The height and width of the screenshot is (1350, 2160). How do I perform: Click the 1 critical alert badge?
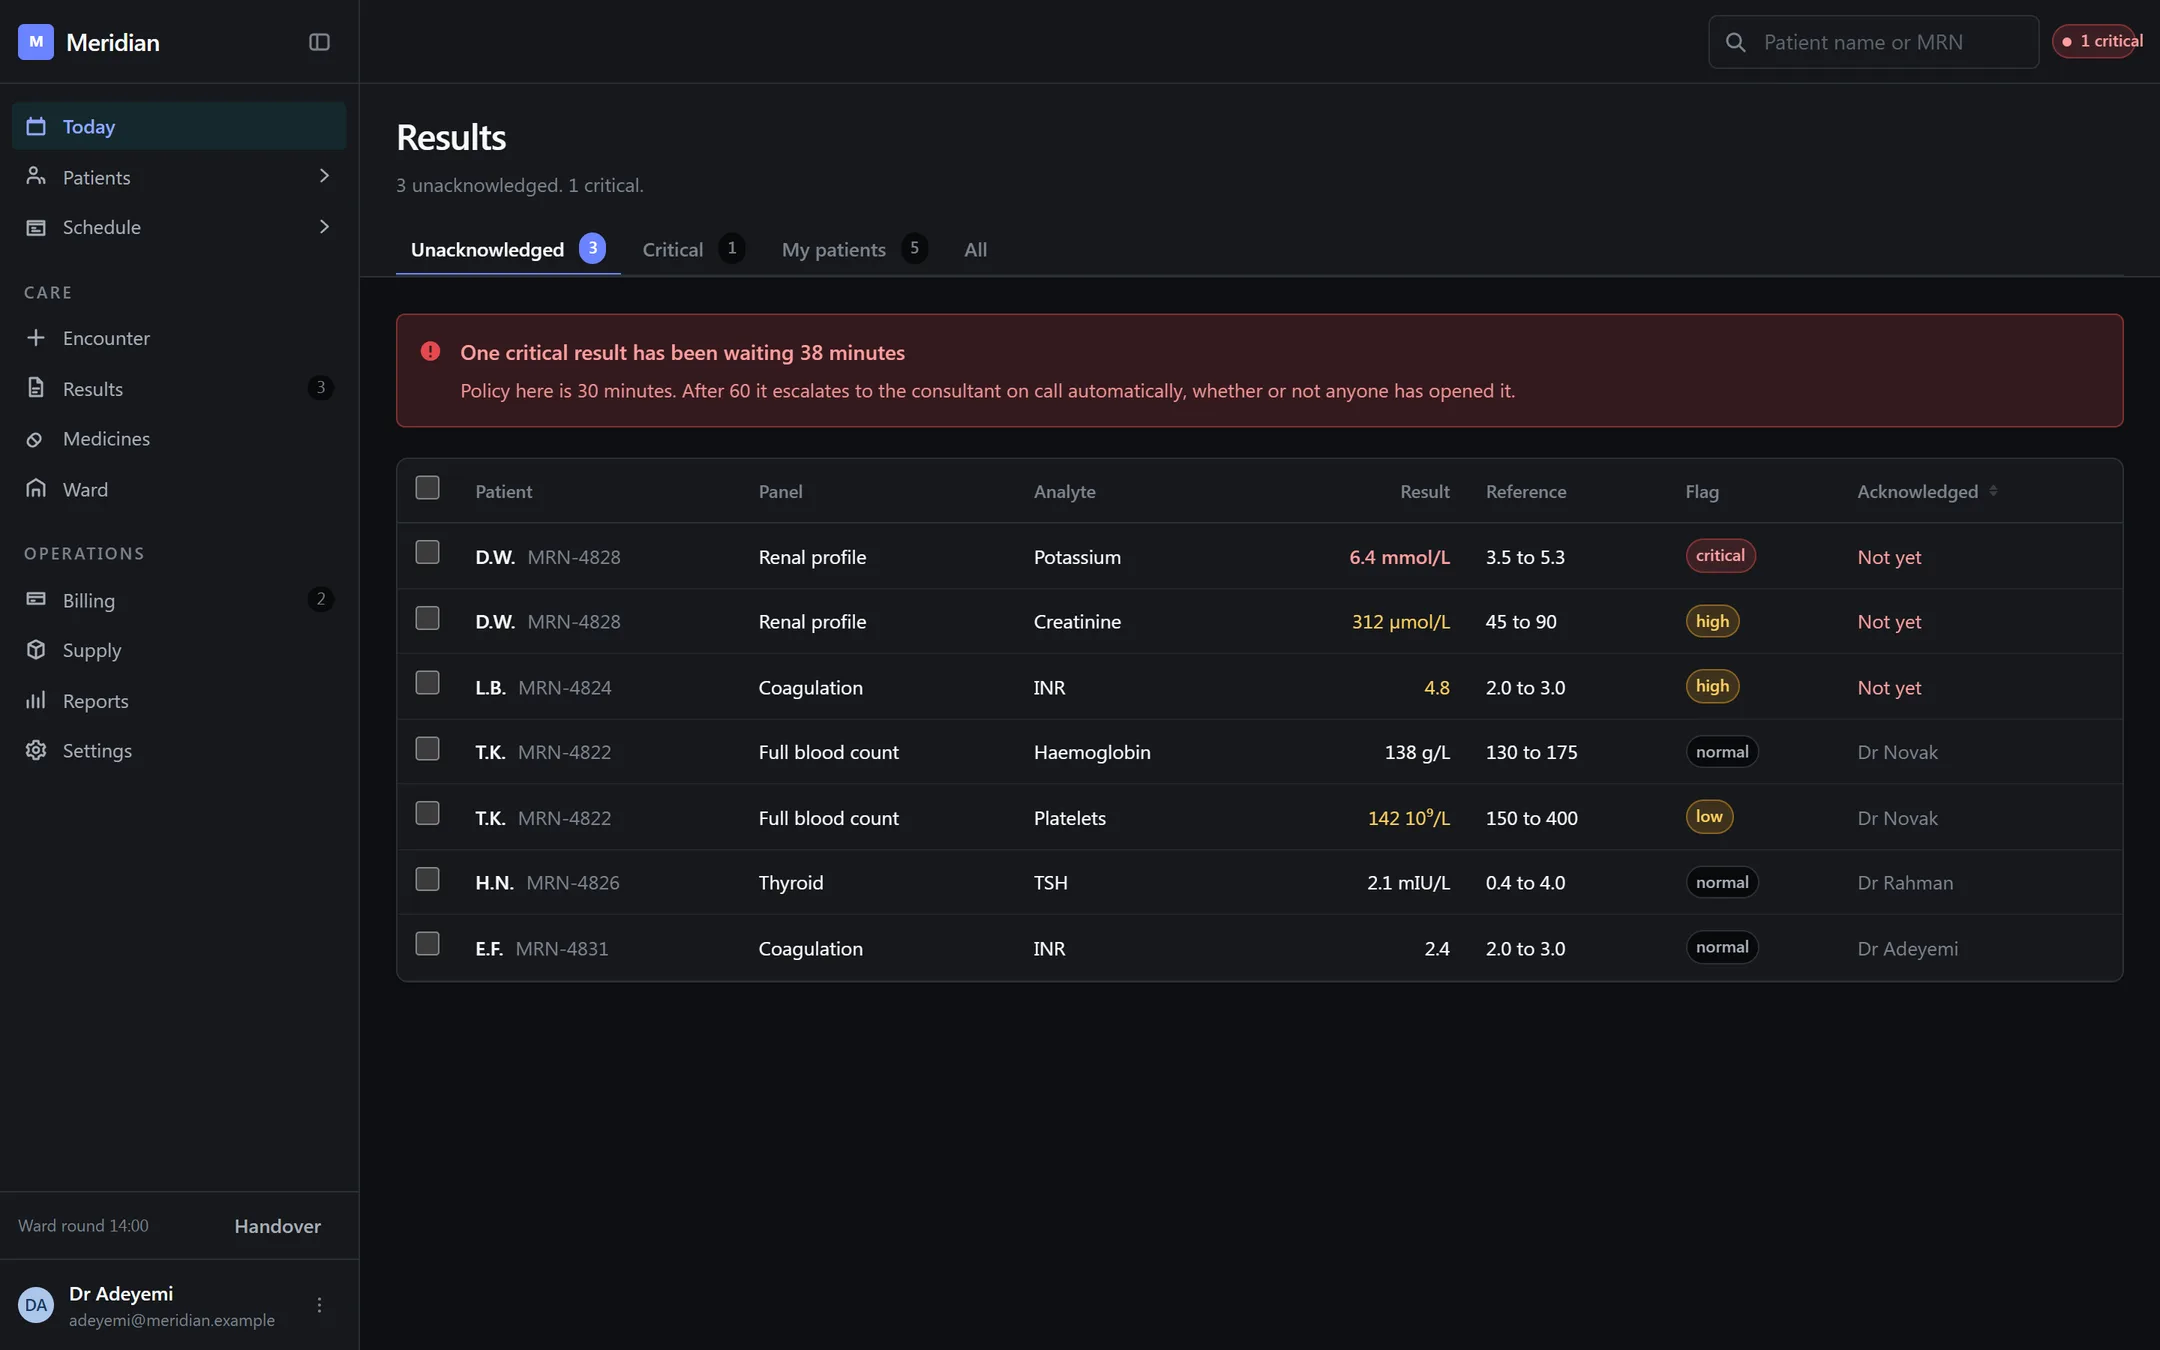click(x=2097, y=41)
